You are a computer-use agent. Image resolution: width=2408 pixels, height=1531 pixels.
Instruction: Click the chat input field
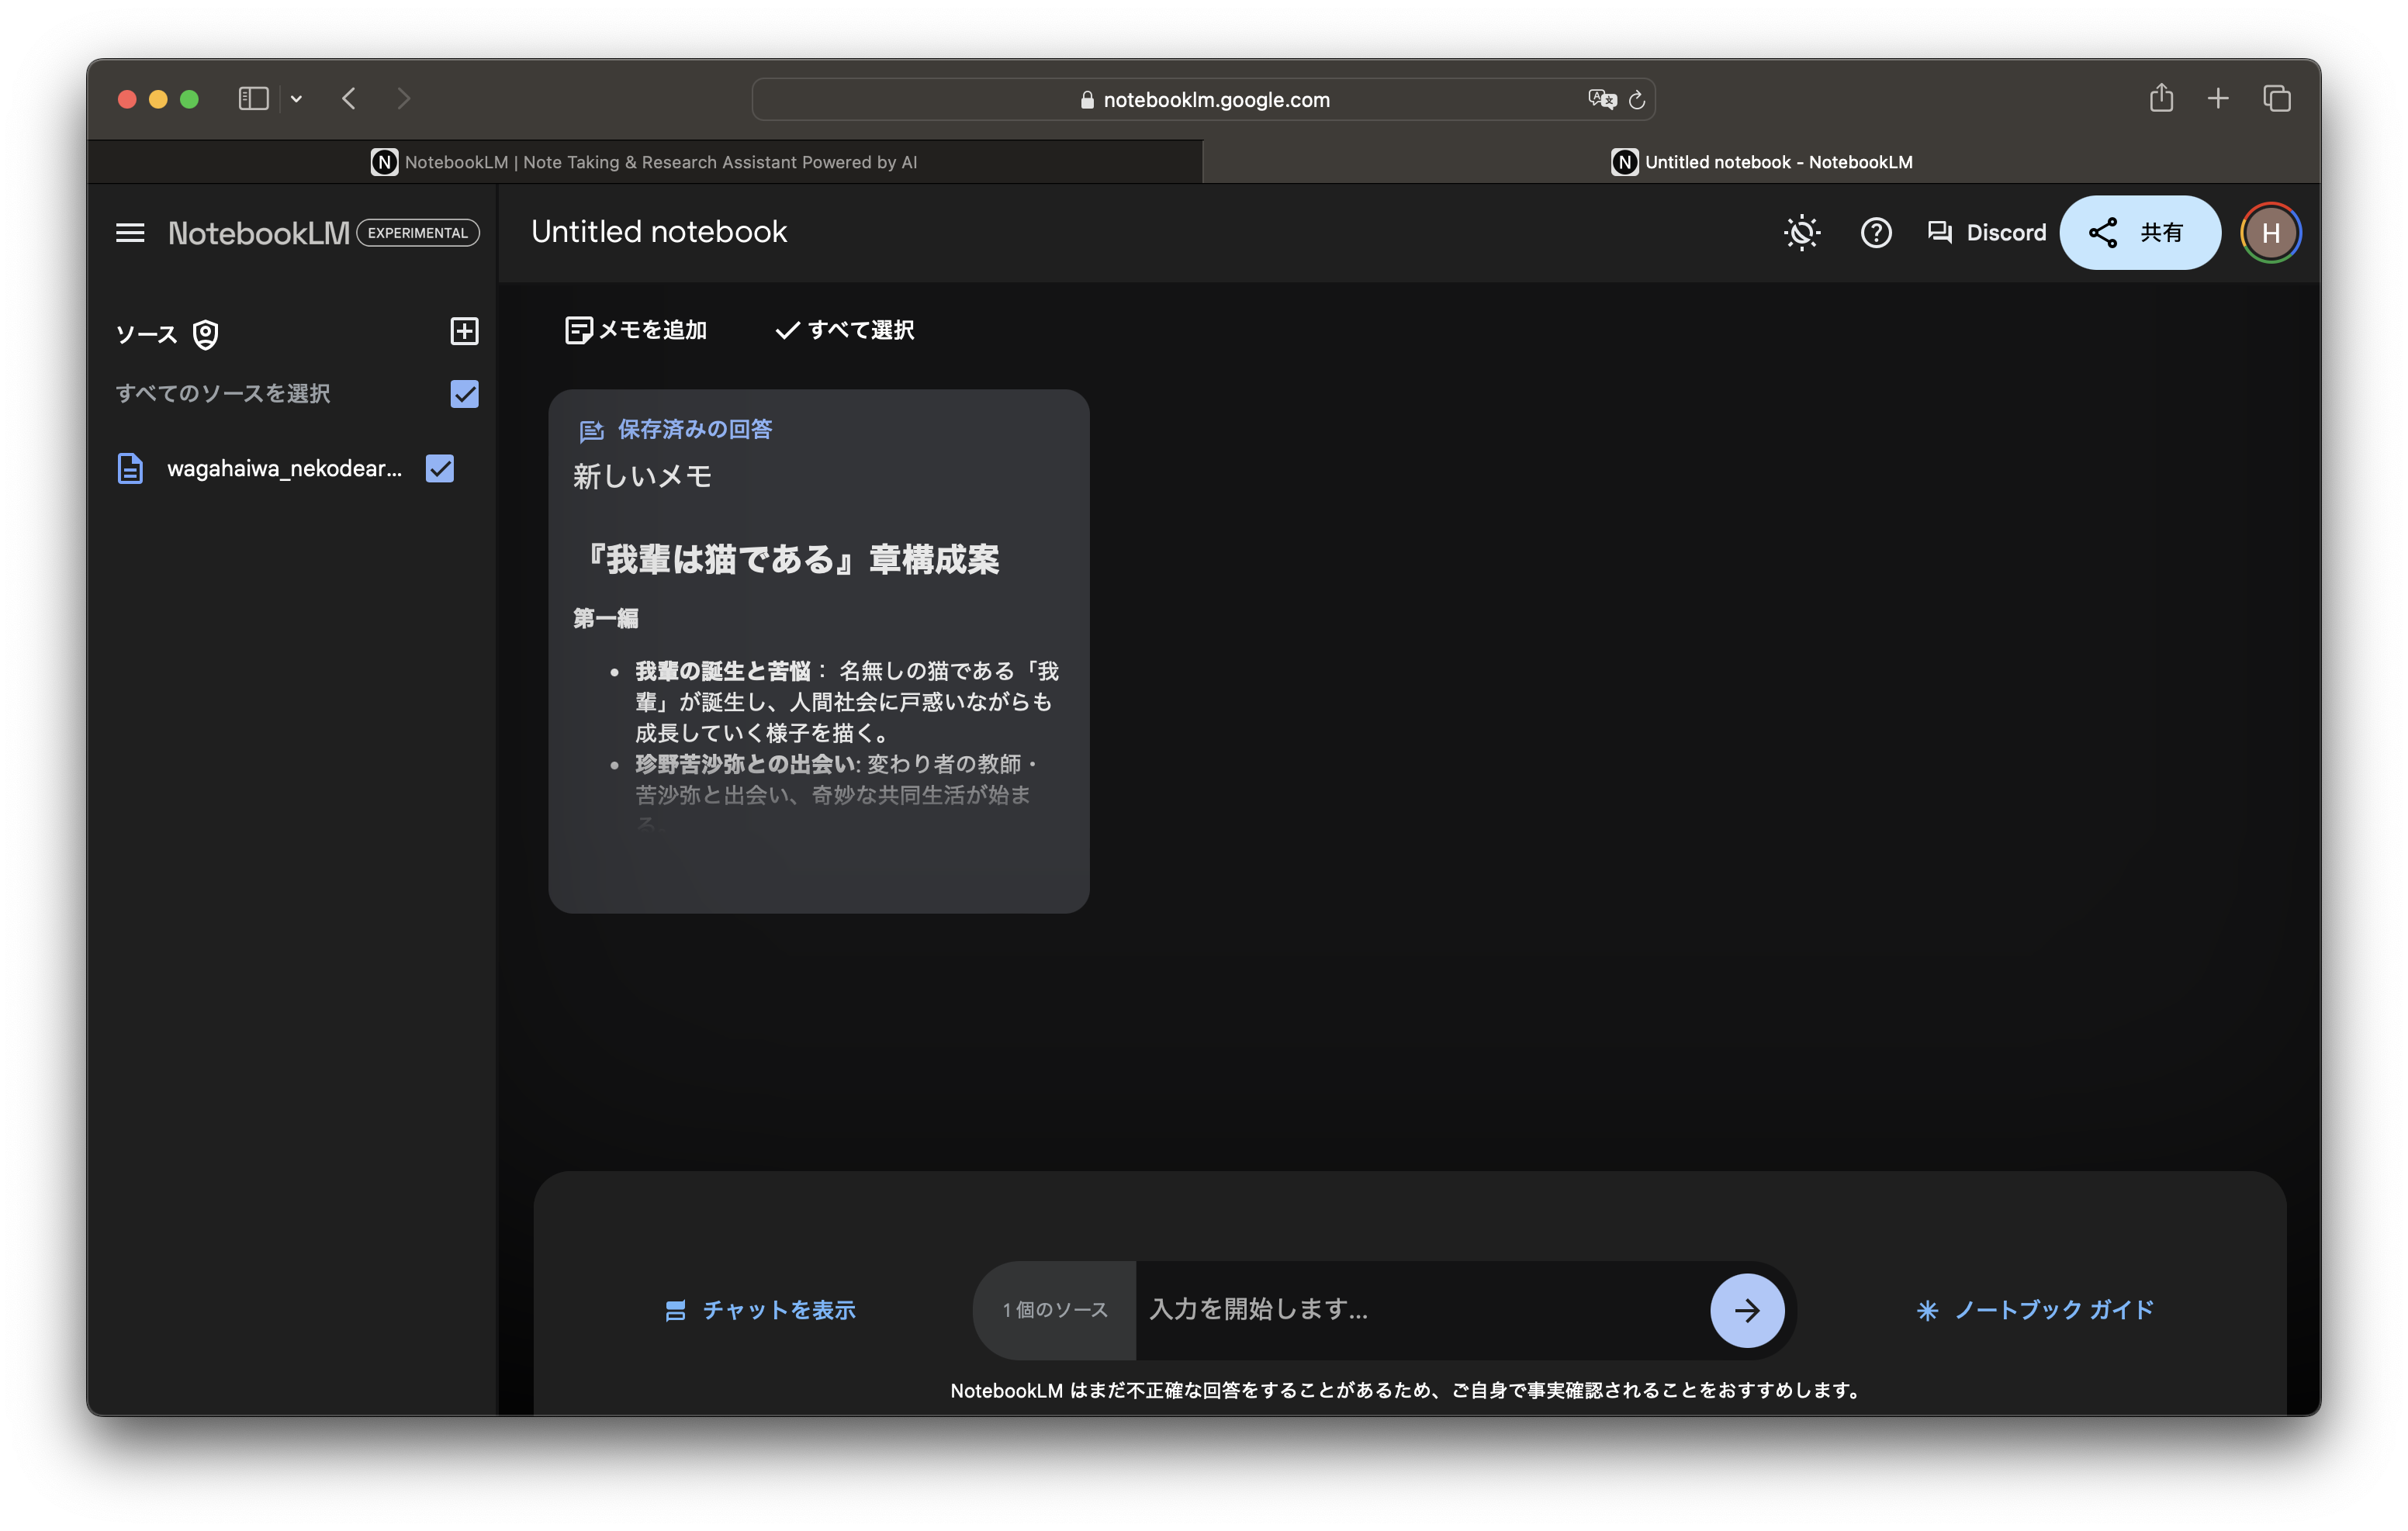pos(1420,1310)
